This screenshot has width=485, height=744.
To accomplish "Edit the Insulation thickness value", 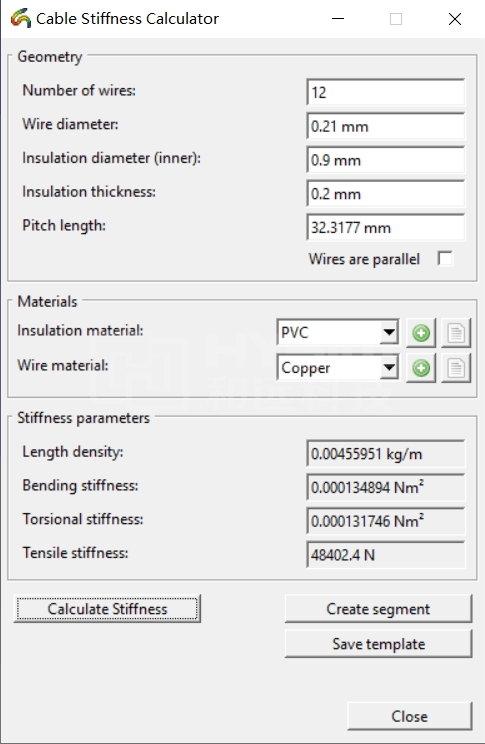I will pos(386,194).
